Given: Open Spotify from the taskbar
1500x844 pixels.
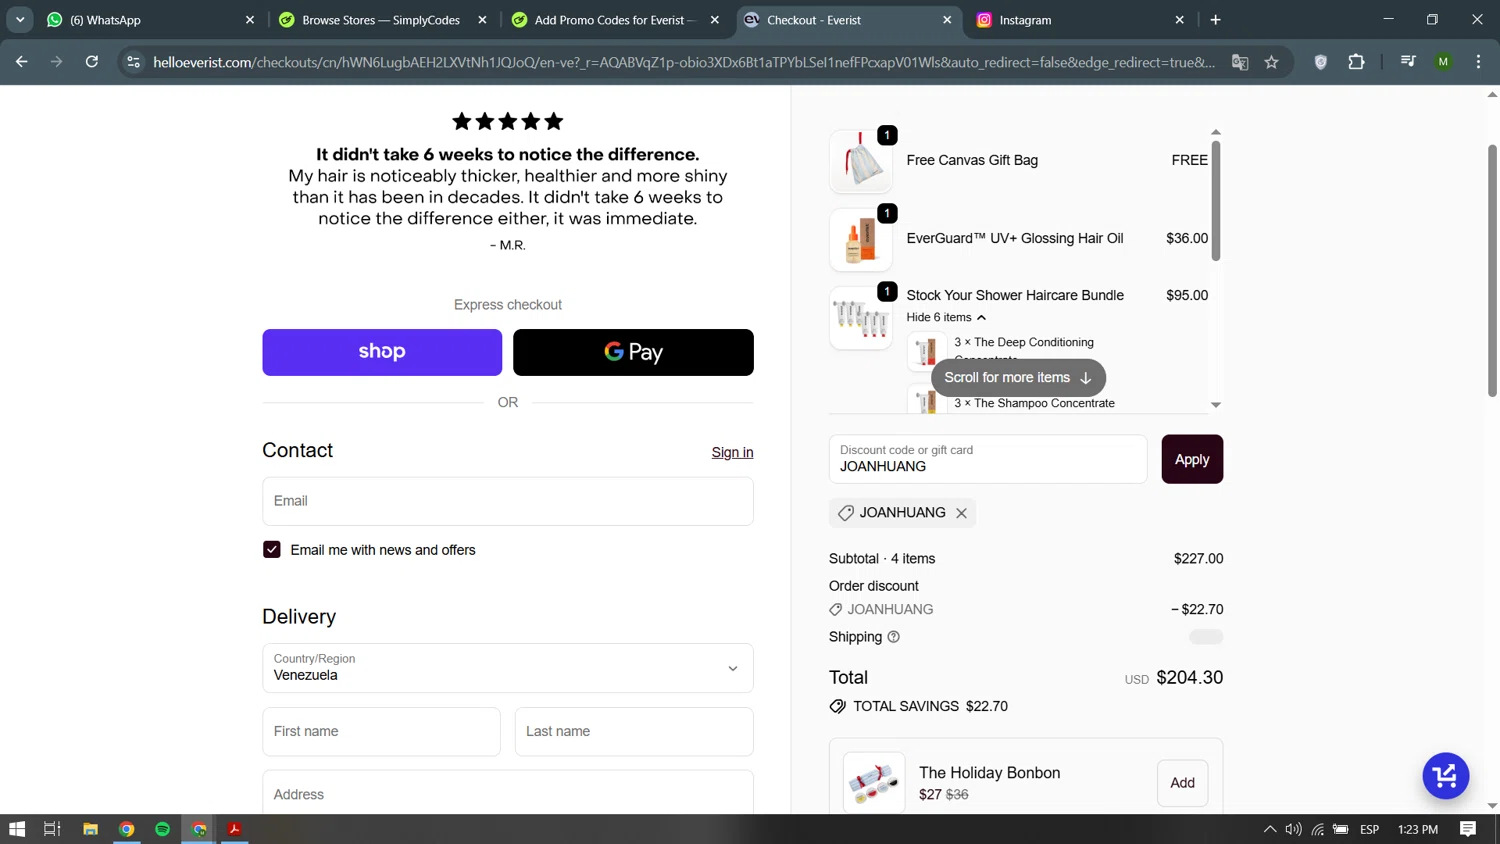Looking at the screenshot, I should pyautogui.click(x=162, y=829).
